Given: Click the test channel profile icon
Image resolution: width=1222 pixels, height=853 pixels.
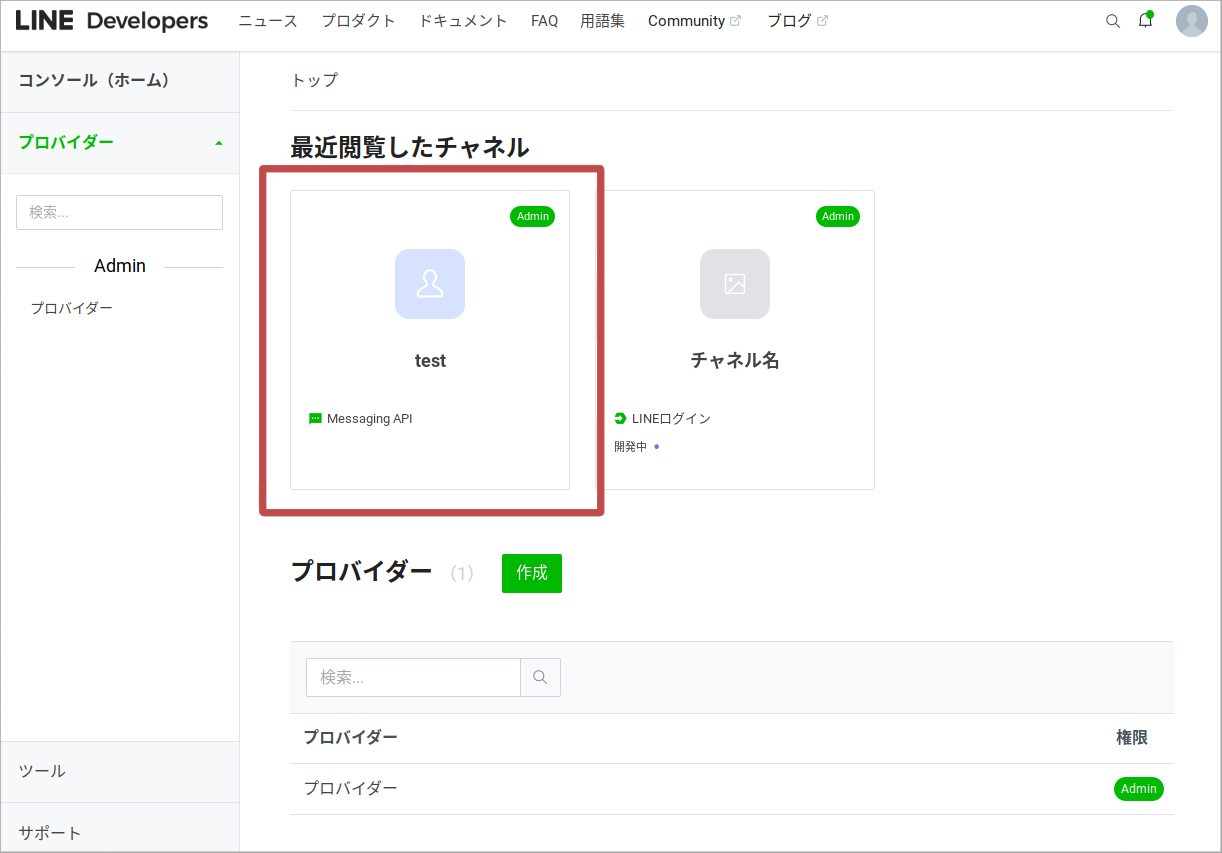Looking at the screenshot, I should 430,284.
